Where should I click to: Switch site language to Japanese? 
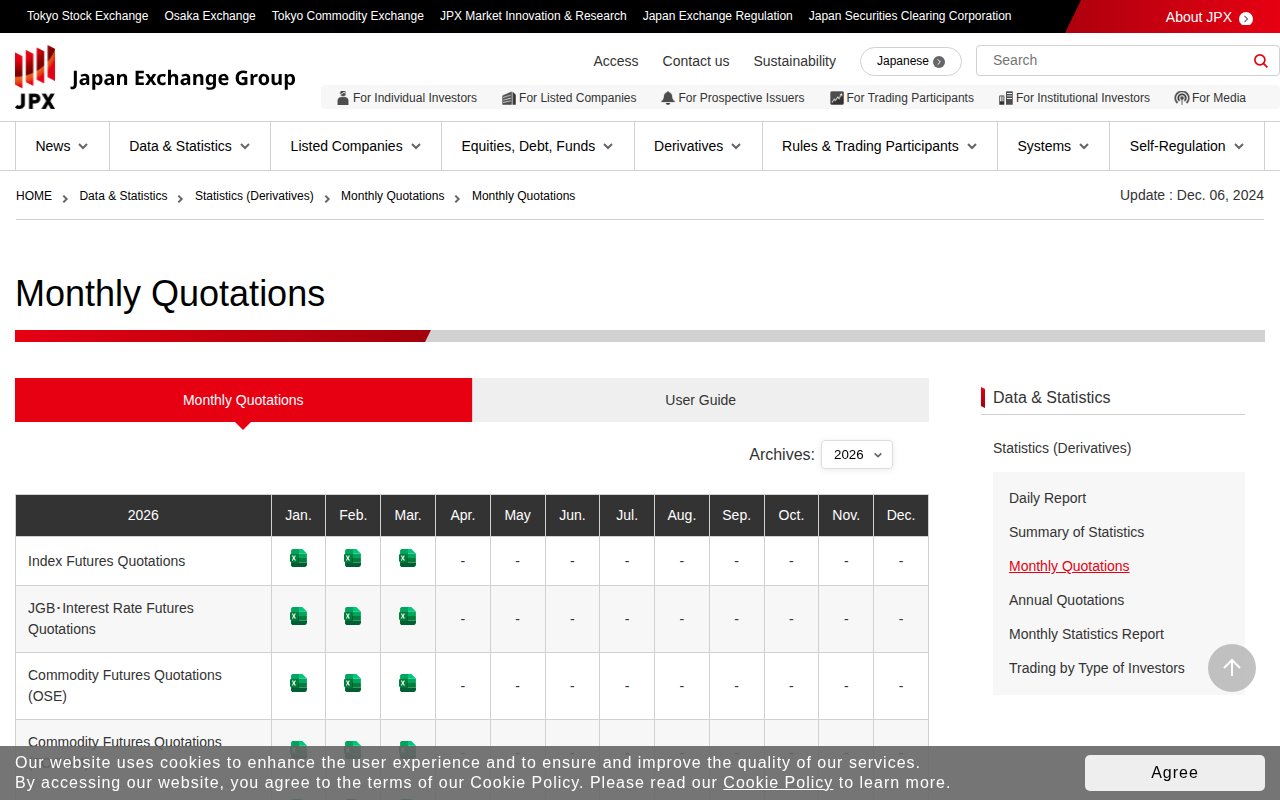[x=910, y=61]
